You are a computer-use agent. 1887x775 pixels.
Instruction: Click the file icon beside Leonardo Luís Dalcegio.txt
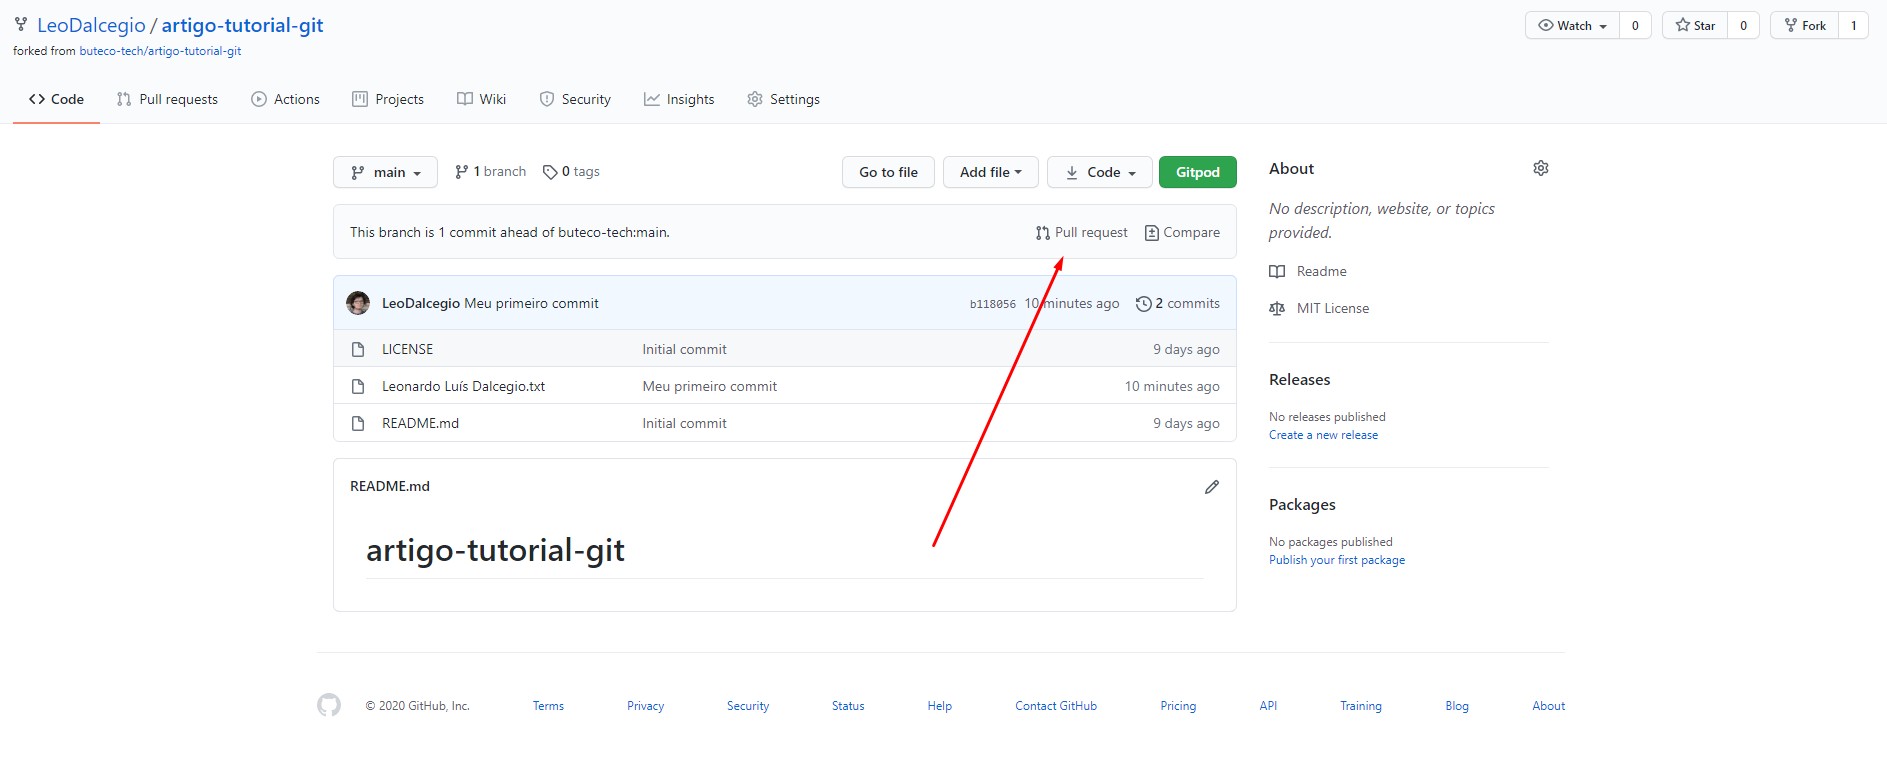point(358,386)
